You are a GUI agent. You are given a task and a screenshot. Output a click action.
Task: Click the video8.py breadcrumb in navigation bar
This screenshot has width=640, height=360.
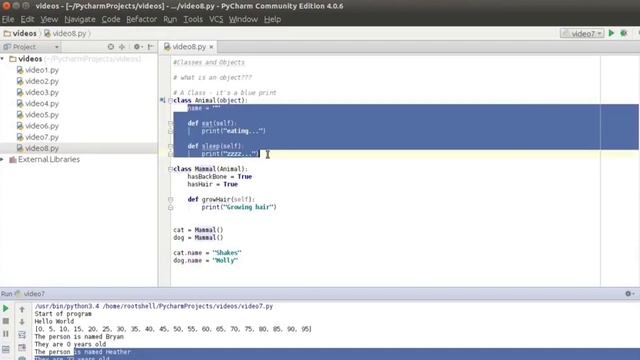pyautogui.click(x=65, y=33)
